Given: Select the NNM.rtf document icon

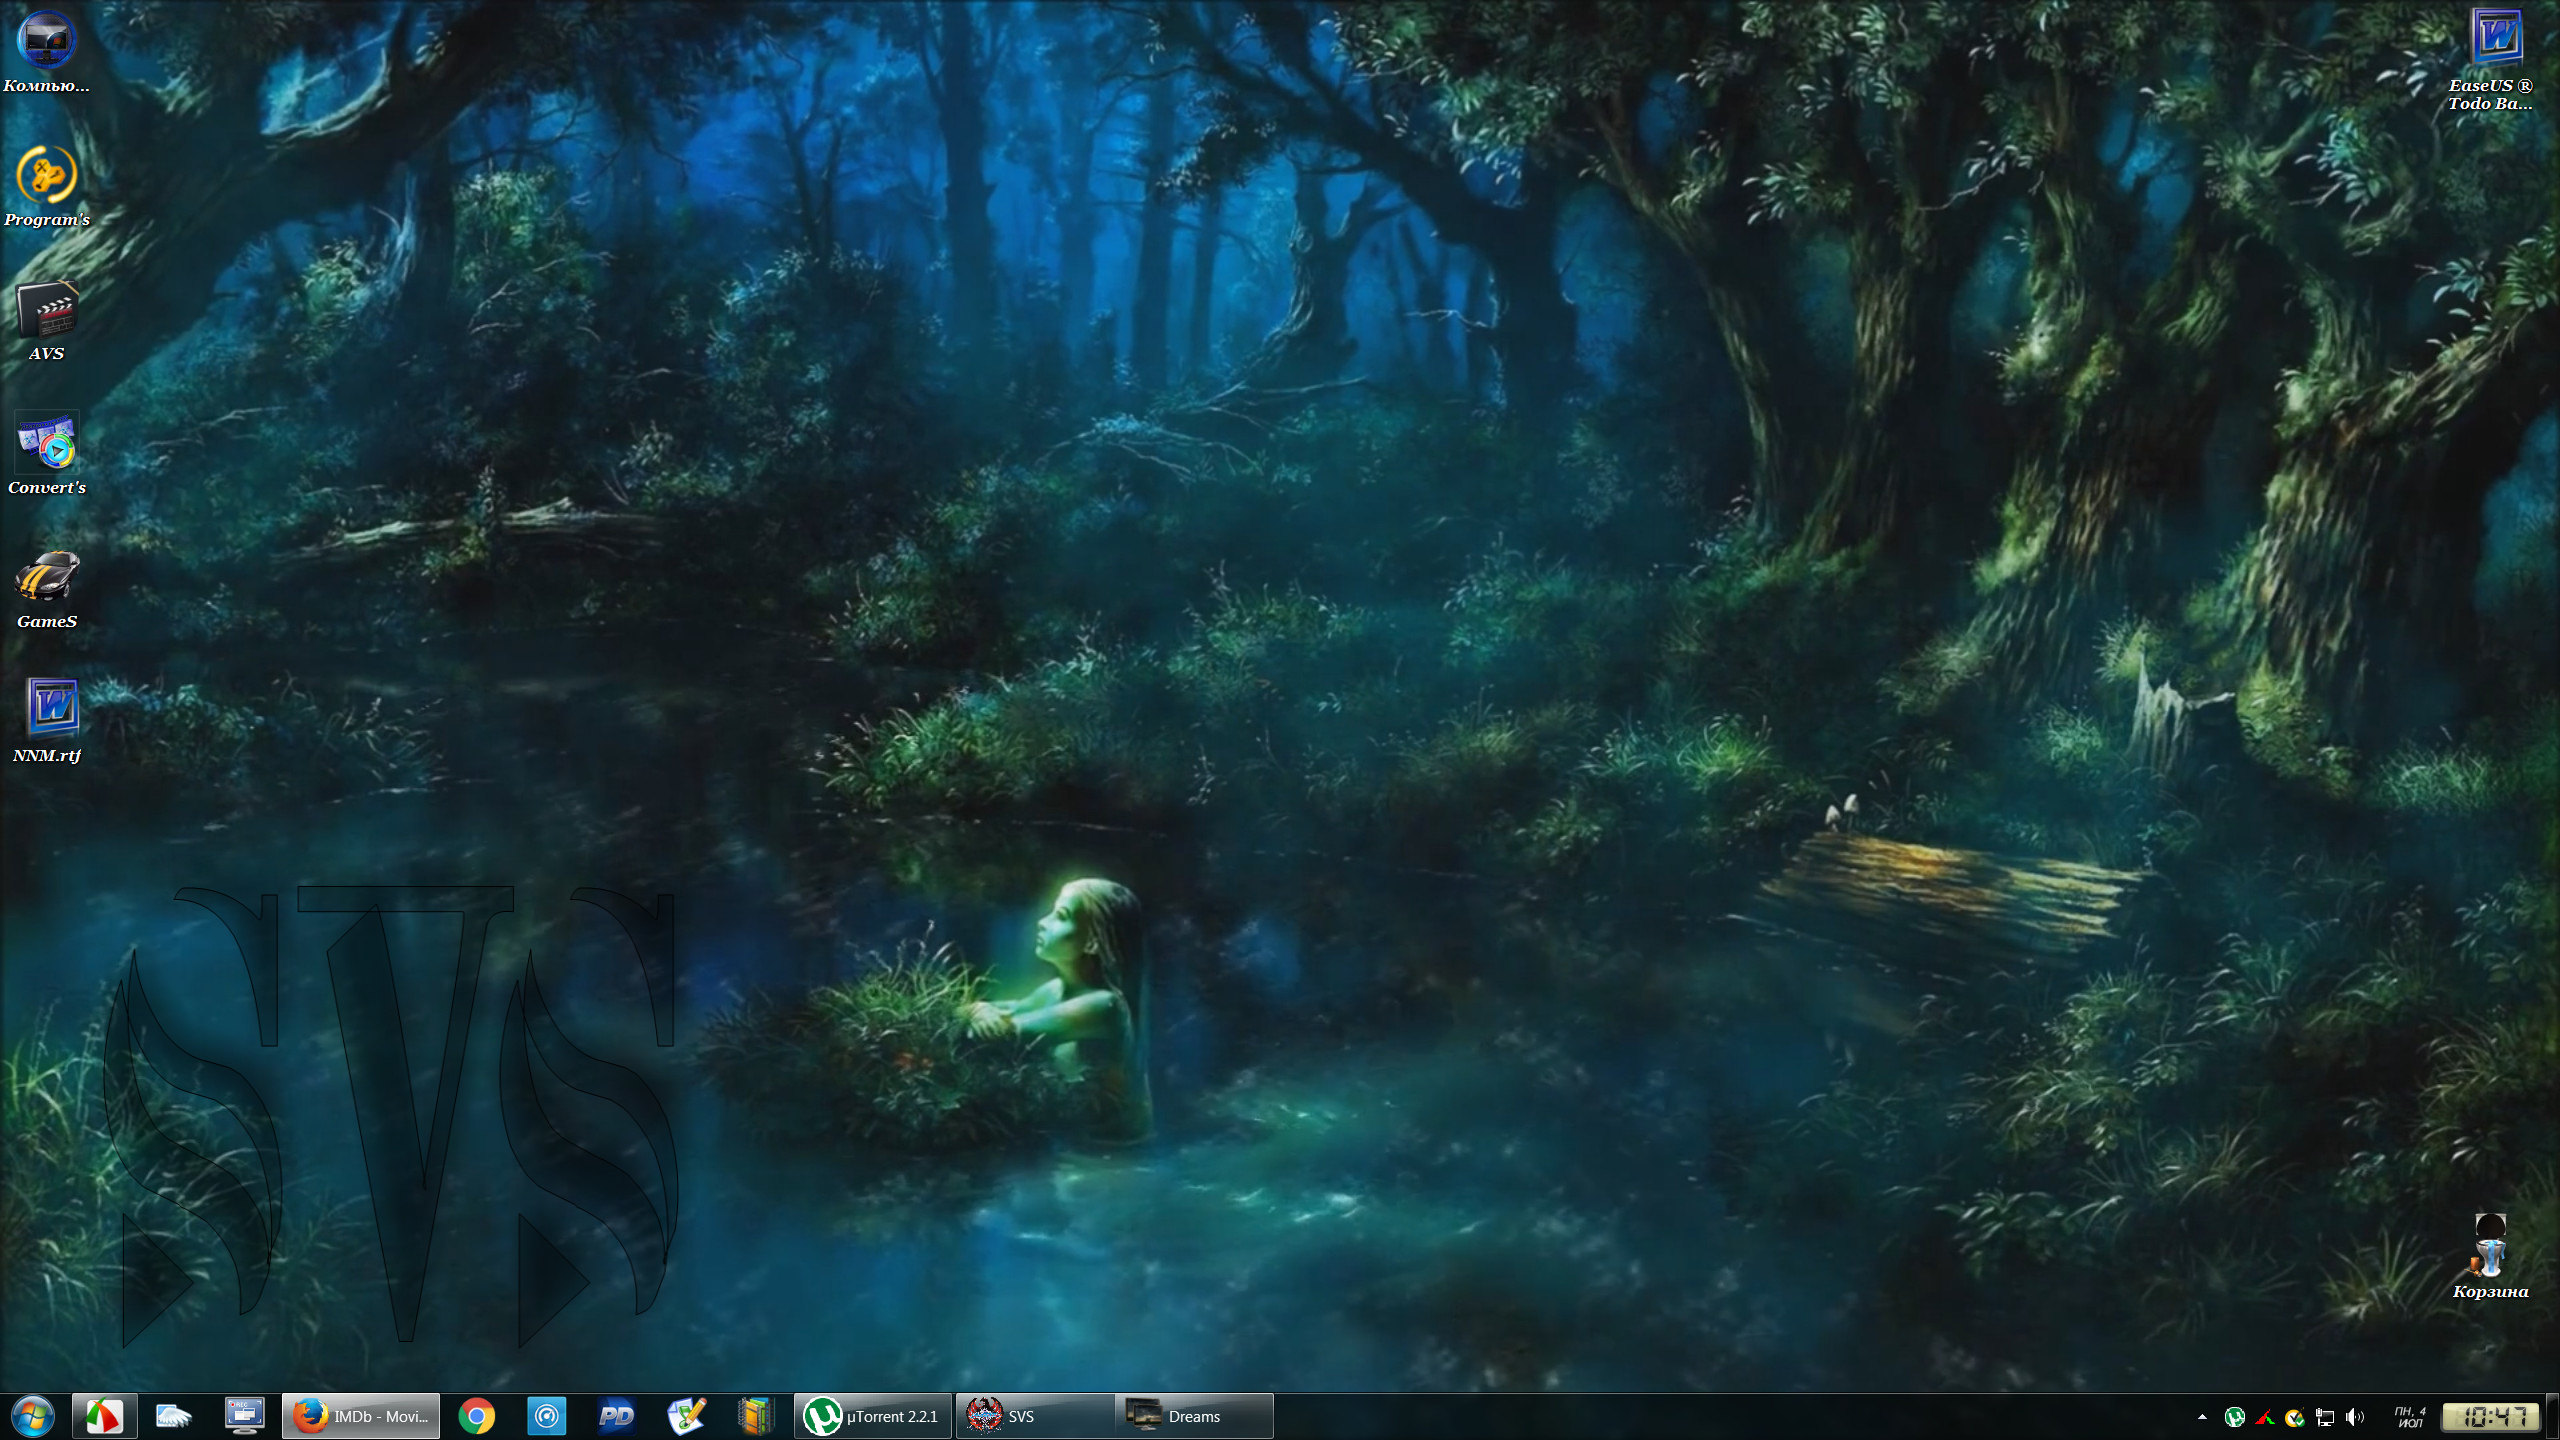Looking at the screenshot, I should tap(46, 722).
